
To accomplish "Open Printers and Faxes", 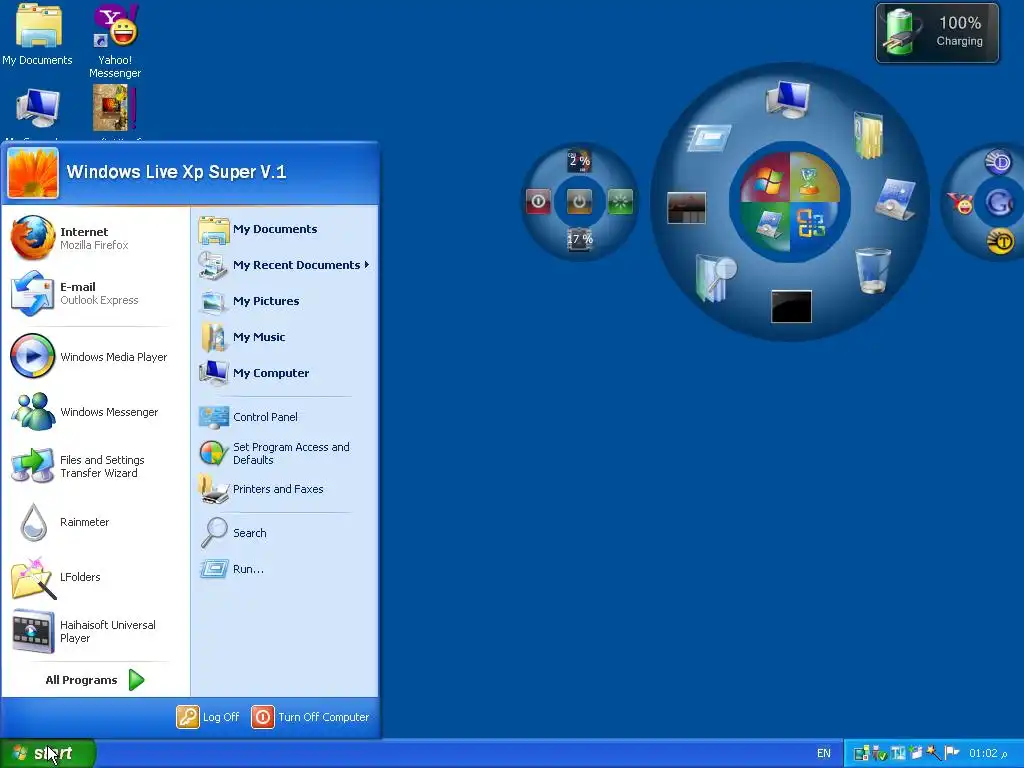I will coord(285,489).
